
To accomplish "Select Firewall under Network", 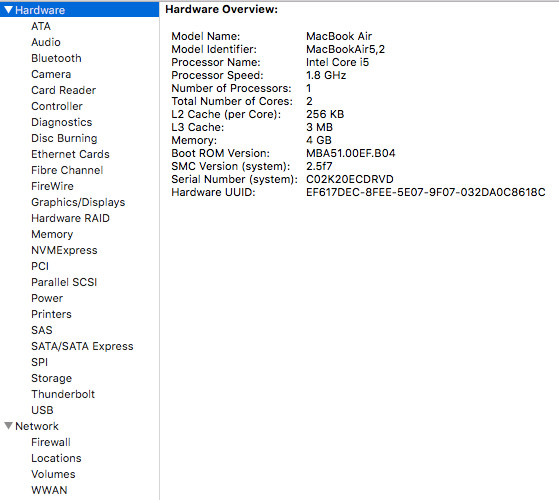I will click(x=51, y=442).
